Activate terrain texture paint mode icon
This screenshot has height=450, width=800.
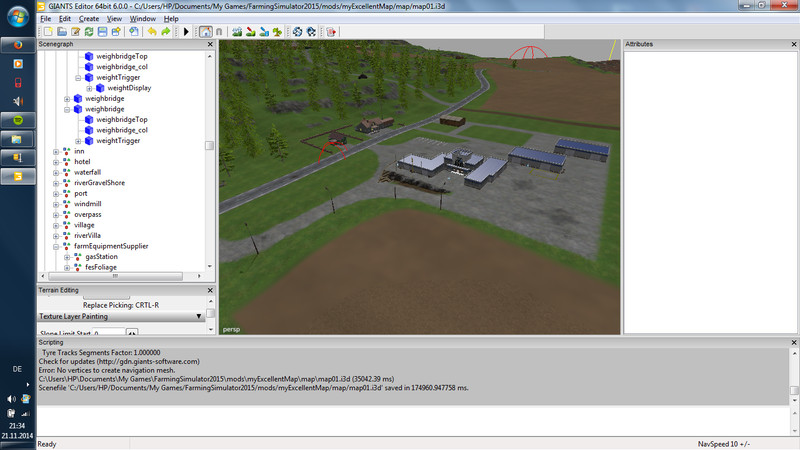[251, 32]
